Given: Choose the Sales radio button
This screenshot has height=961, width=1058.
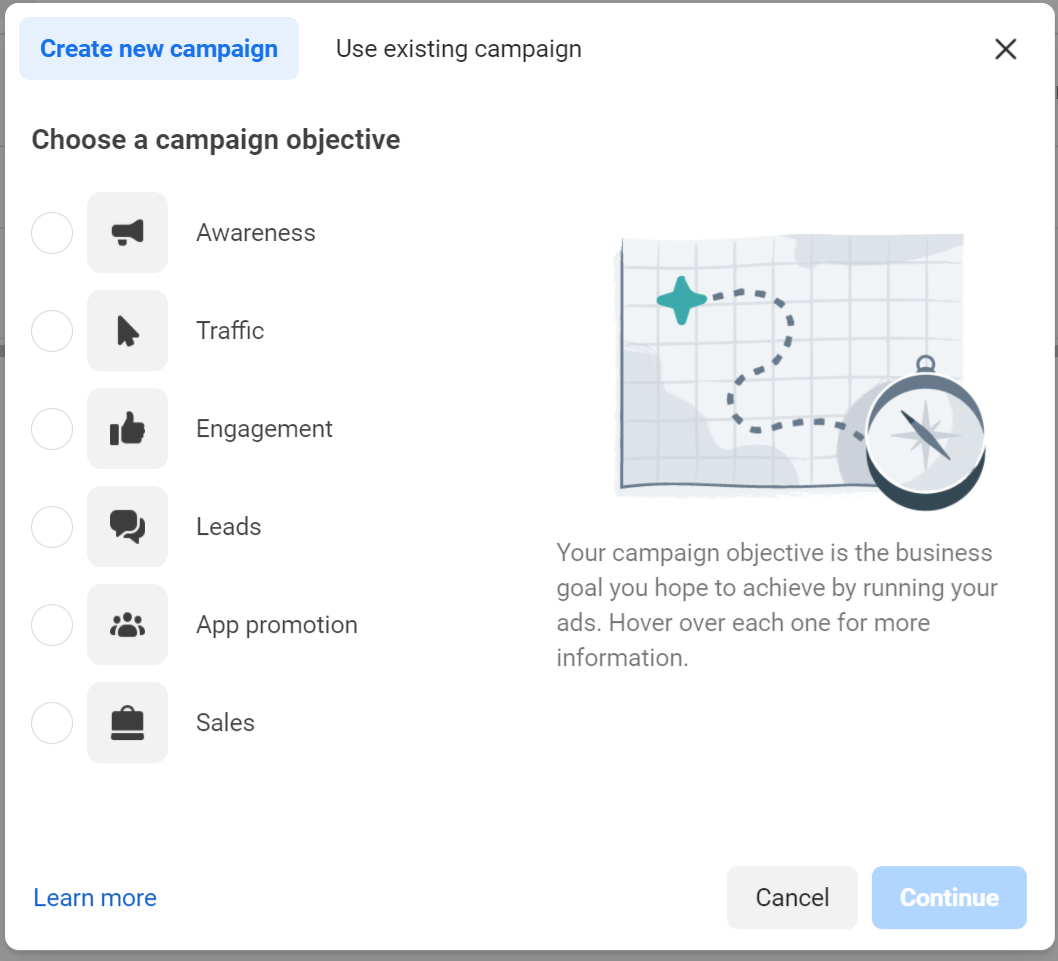Looking at the screenshot, I should (x=52, y=723).
